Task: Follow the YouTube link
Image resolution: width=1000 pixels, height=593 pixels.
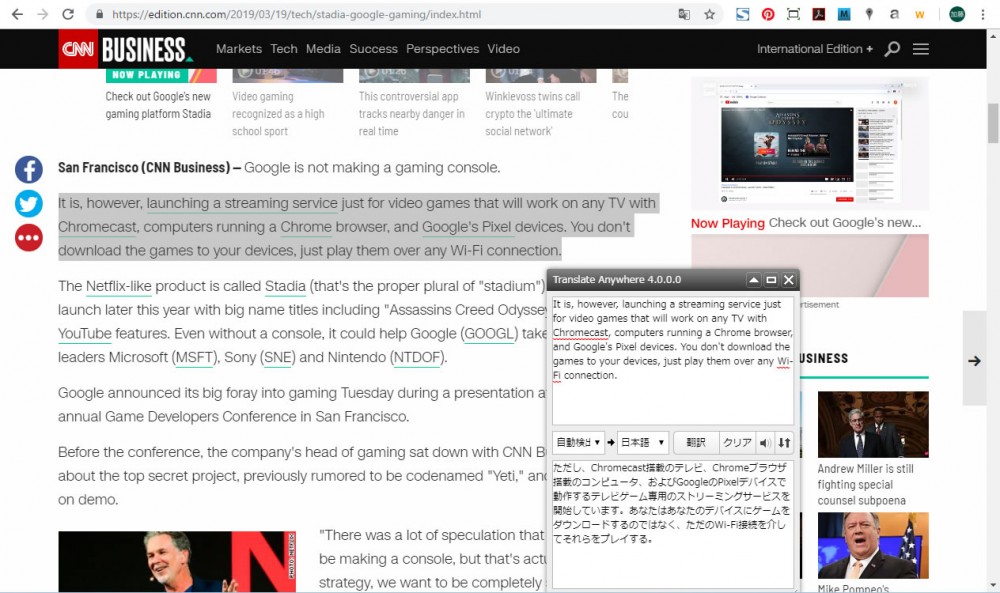Action: click(x=85, y=333)
